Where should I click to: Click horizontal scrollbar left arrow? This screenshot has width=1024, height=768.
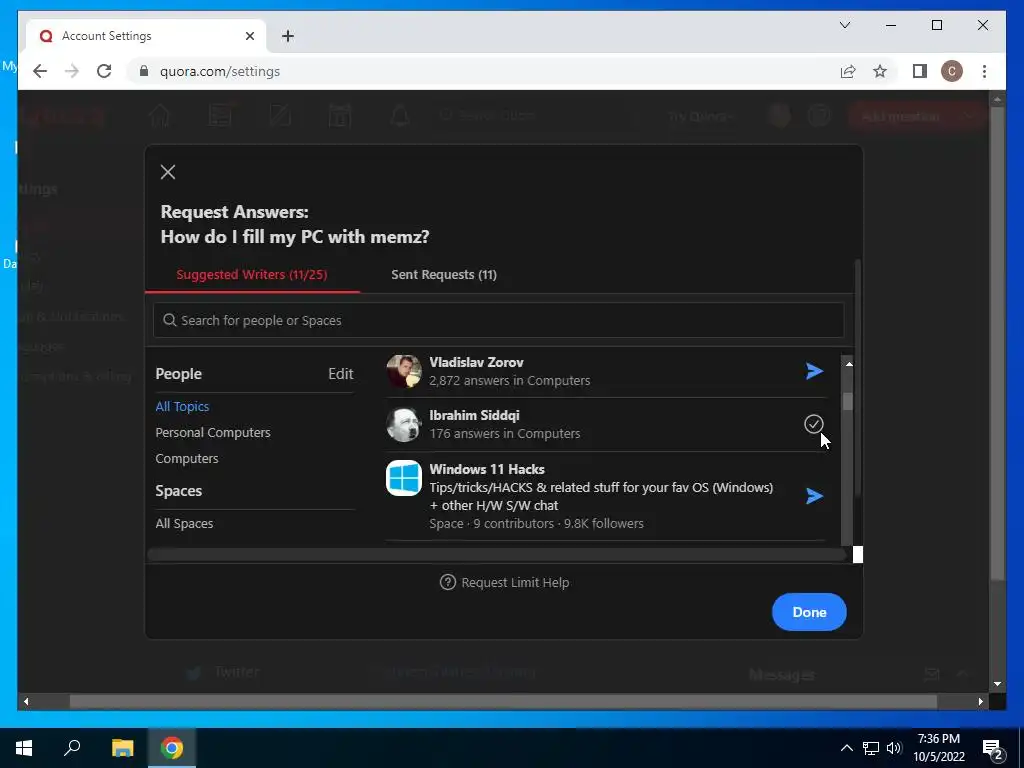pos(26,701)
